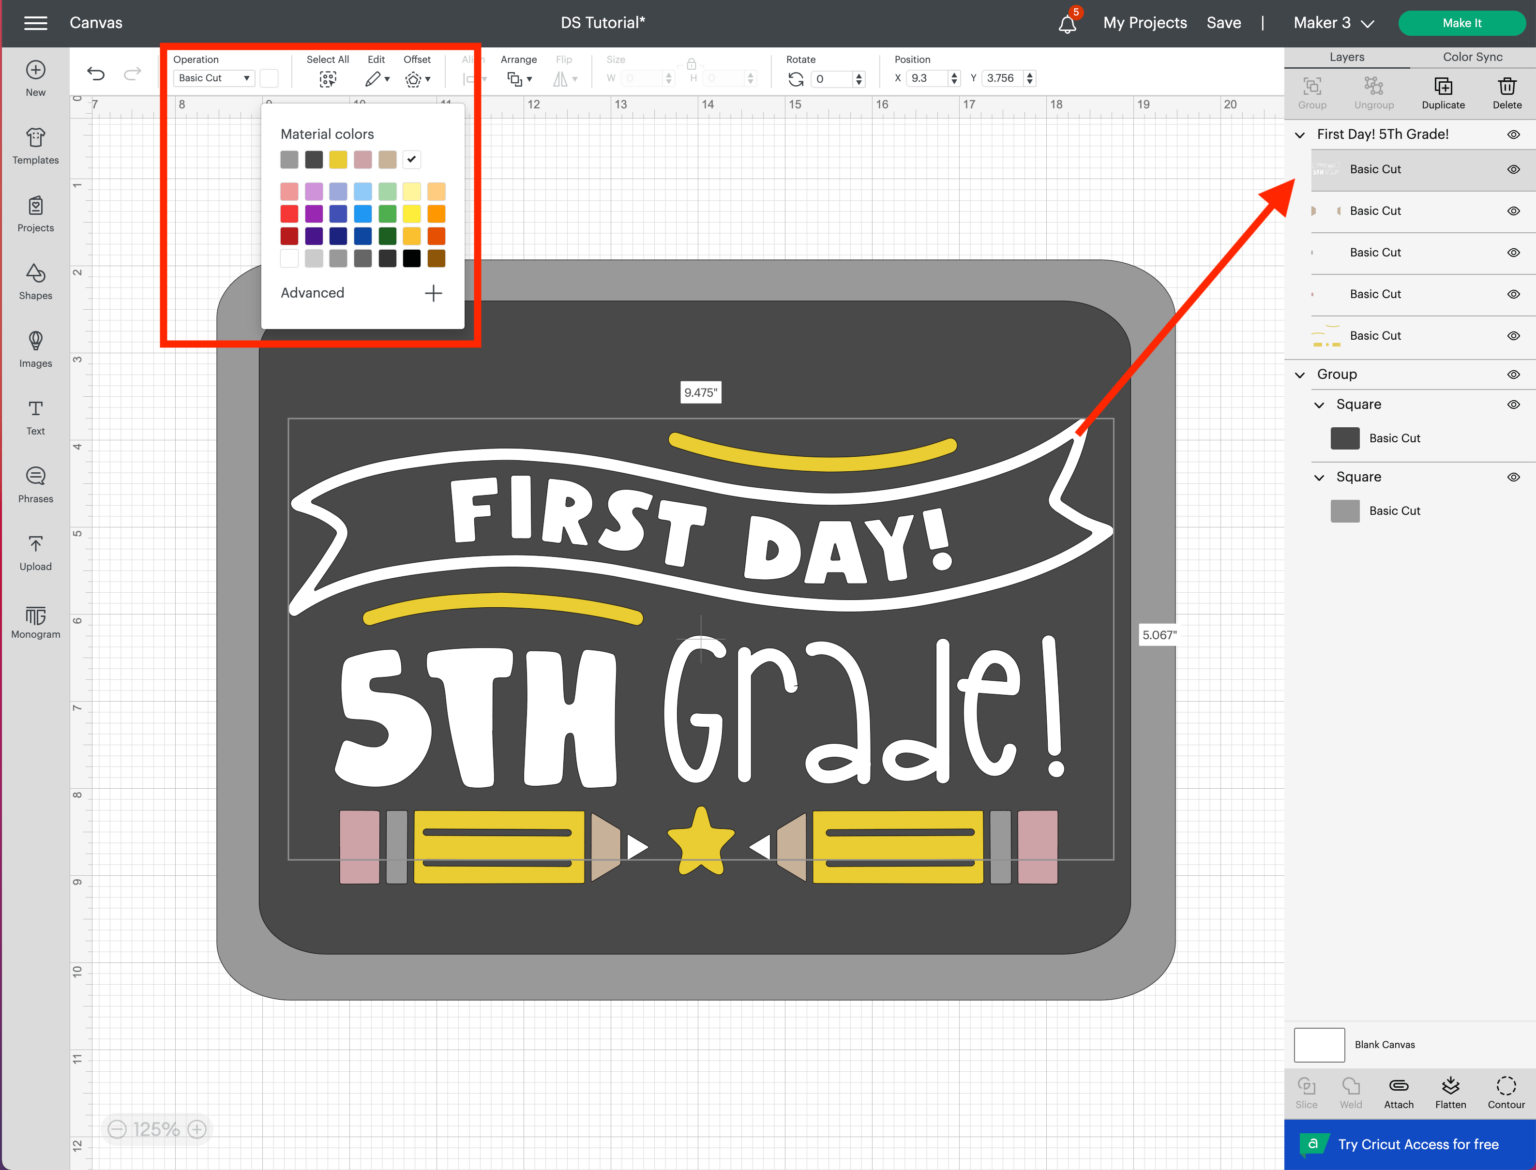Duplicate the selected layer using the Layers panel icon
The image size is (1536, 1170).
1443,91
